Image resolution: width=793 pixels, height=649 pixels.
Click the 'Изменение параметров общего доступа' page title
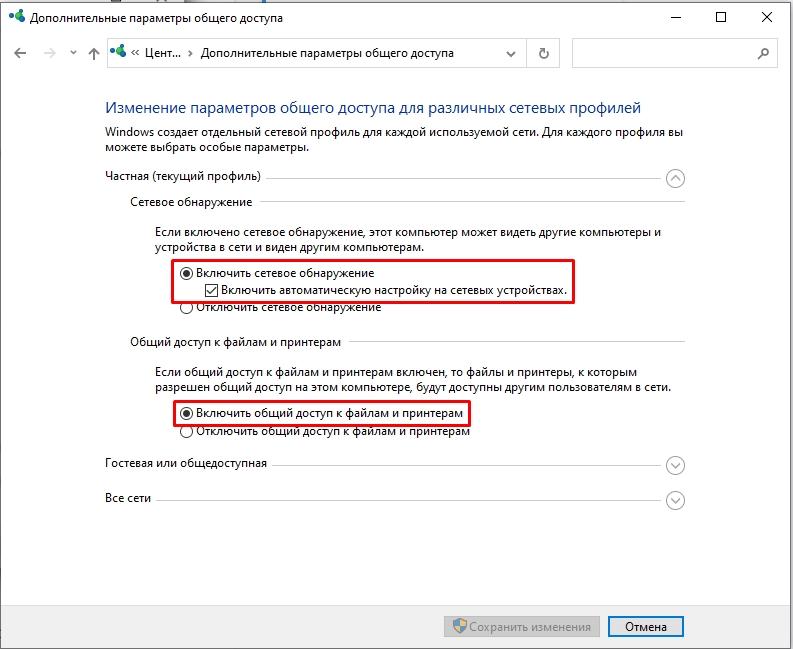coord(373,108)
